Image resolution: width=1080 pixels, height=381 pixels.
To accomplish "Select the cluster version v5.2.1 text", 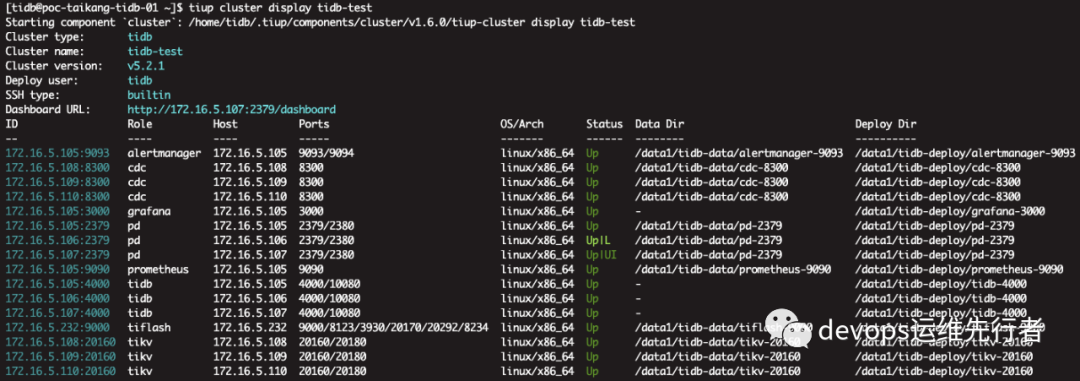I will (145, 66).
